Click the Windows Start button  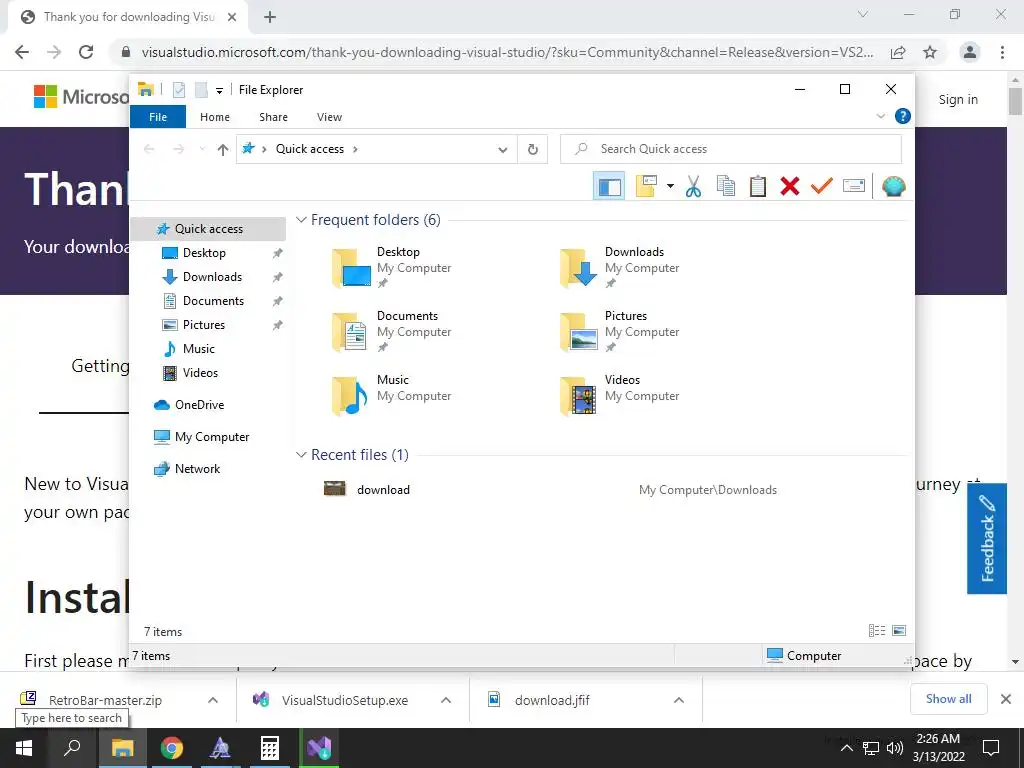[24, 748]
